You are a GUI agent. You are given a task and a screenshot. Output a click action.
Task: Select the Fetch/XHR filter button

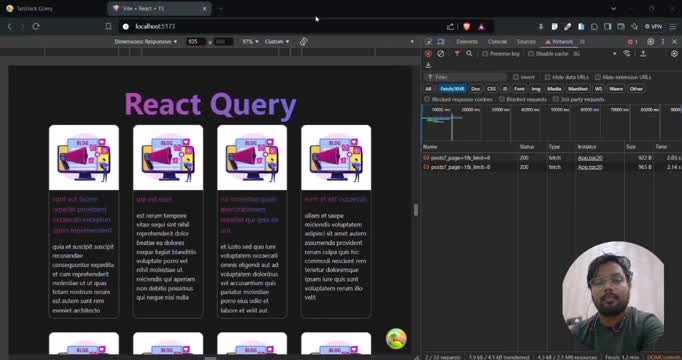pos(452,89)
